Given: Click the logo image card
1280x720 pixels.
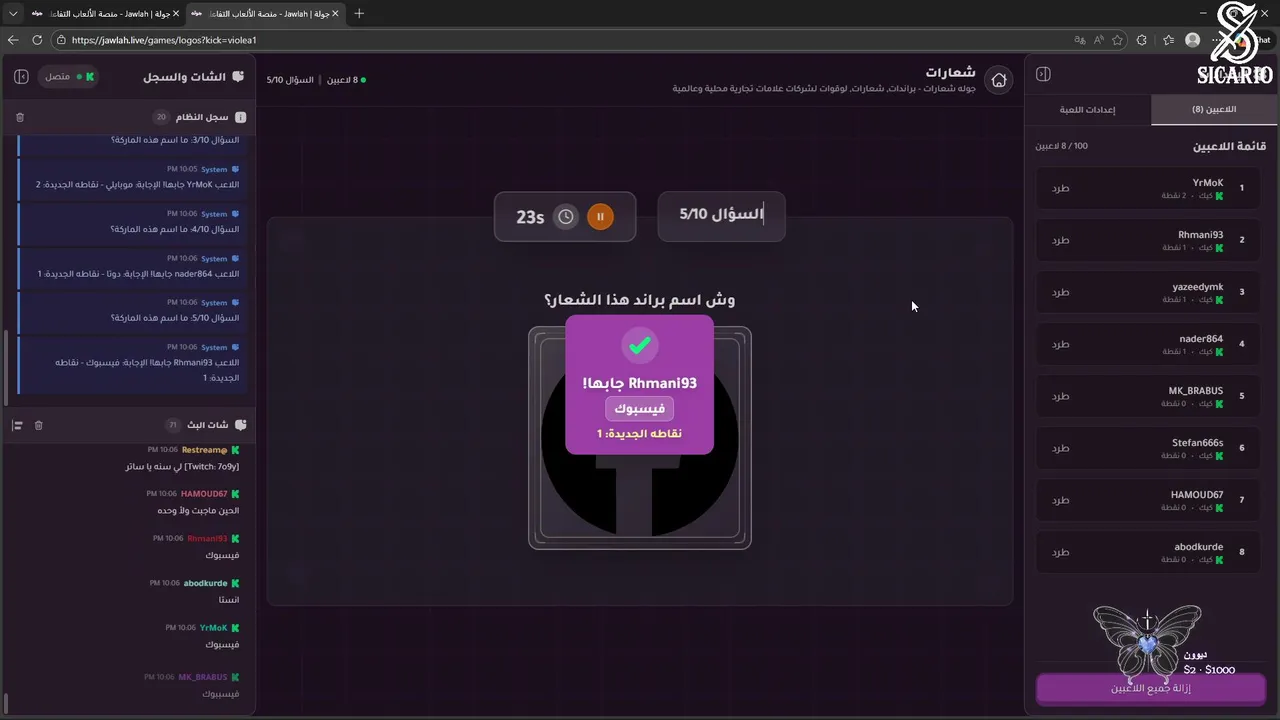Looking at the screenshot, I should [x=640, y=438].
